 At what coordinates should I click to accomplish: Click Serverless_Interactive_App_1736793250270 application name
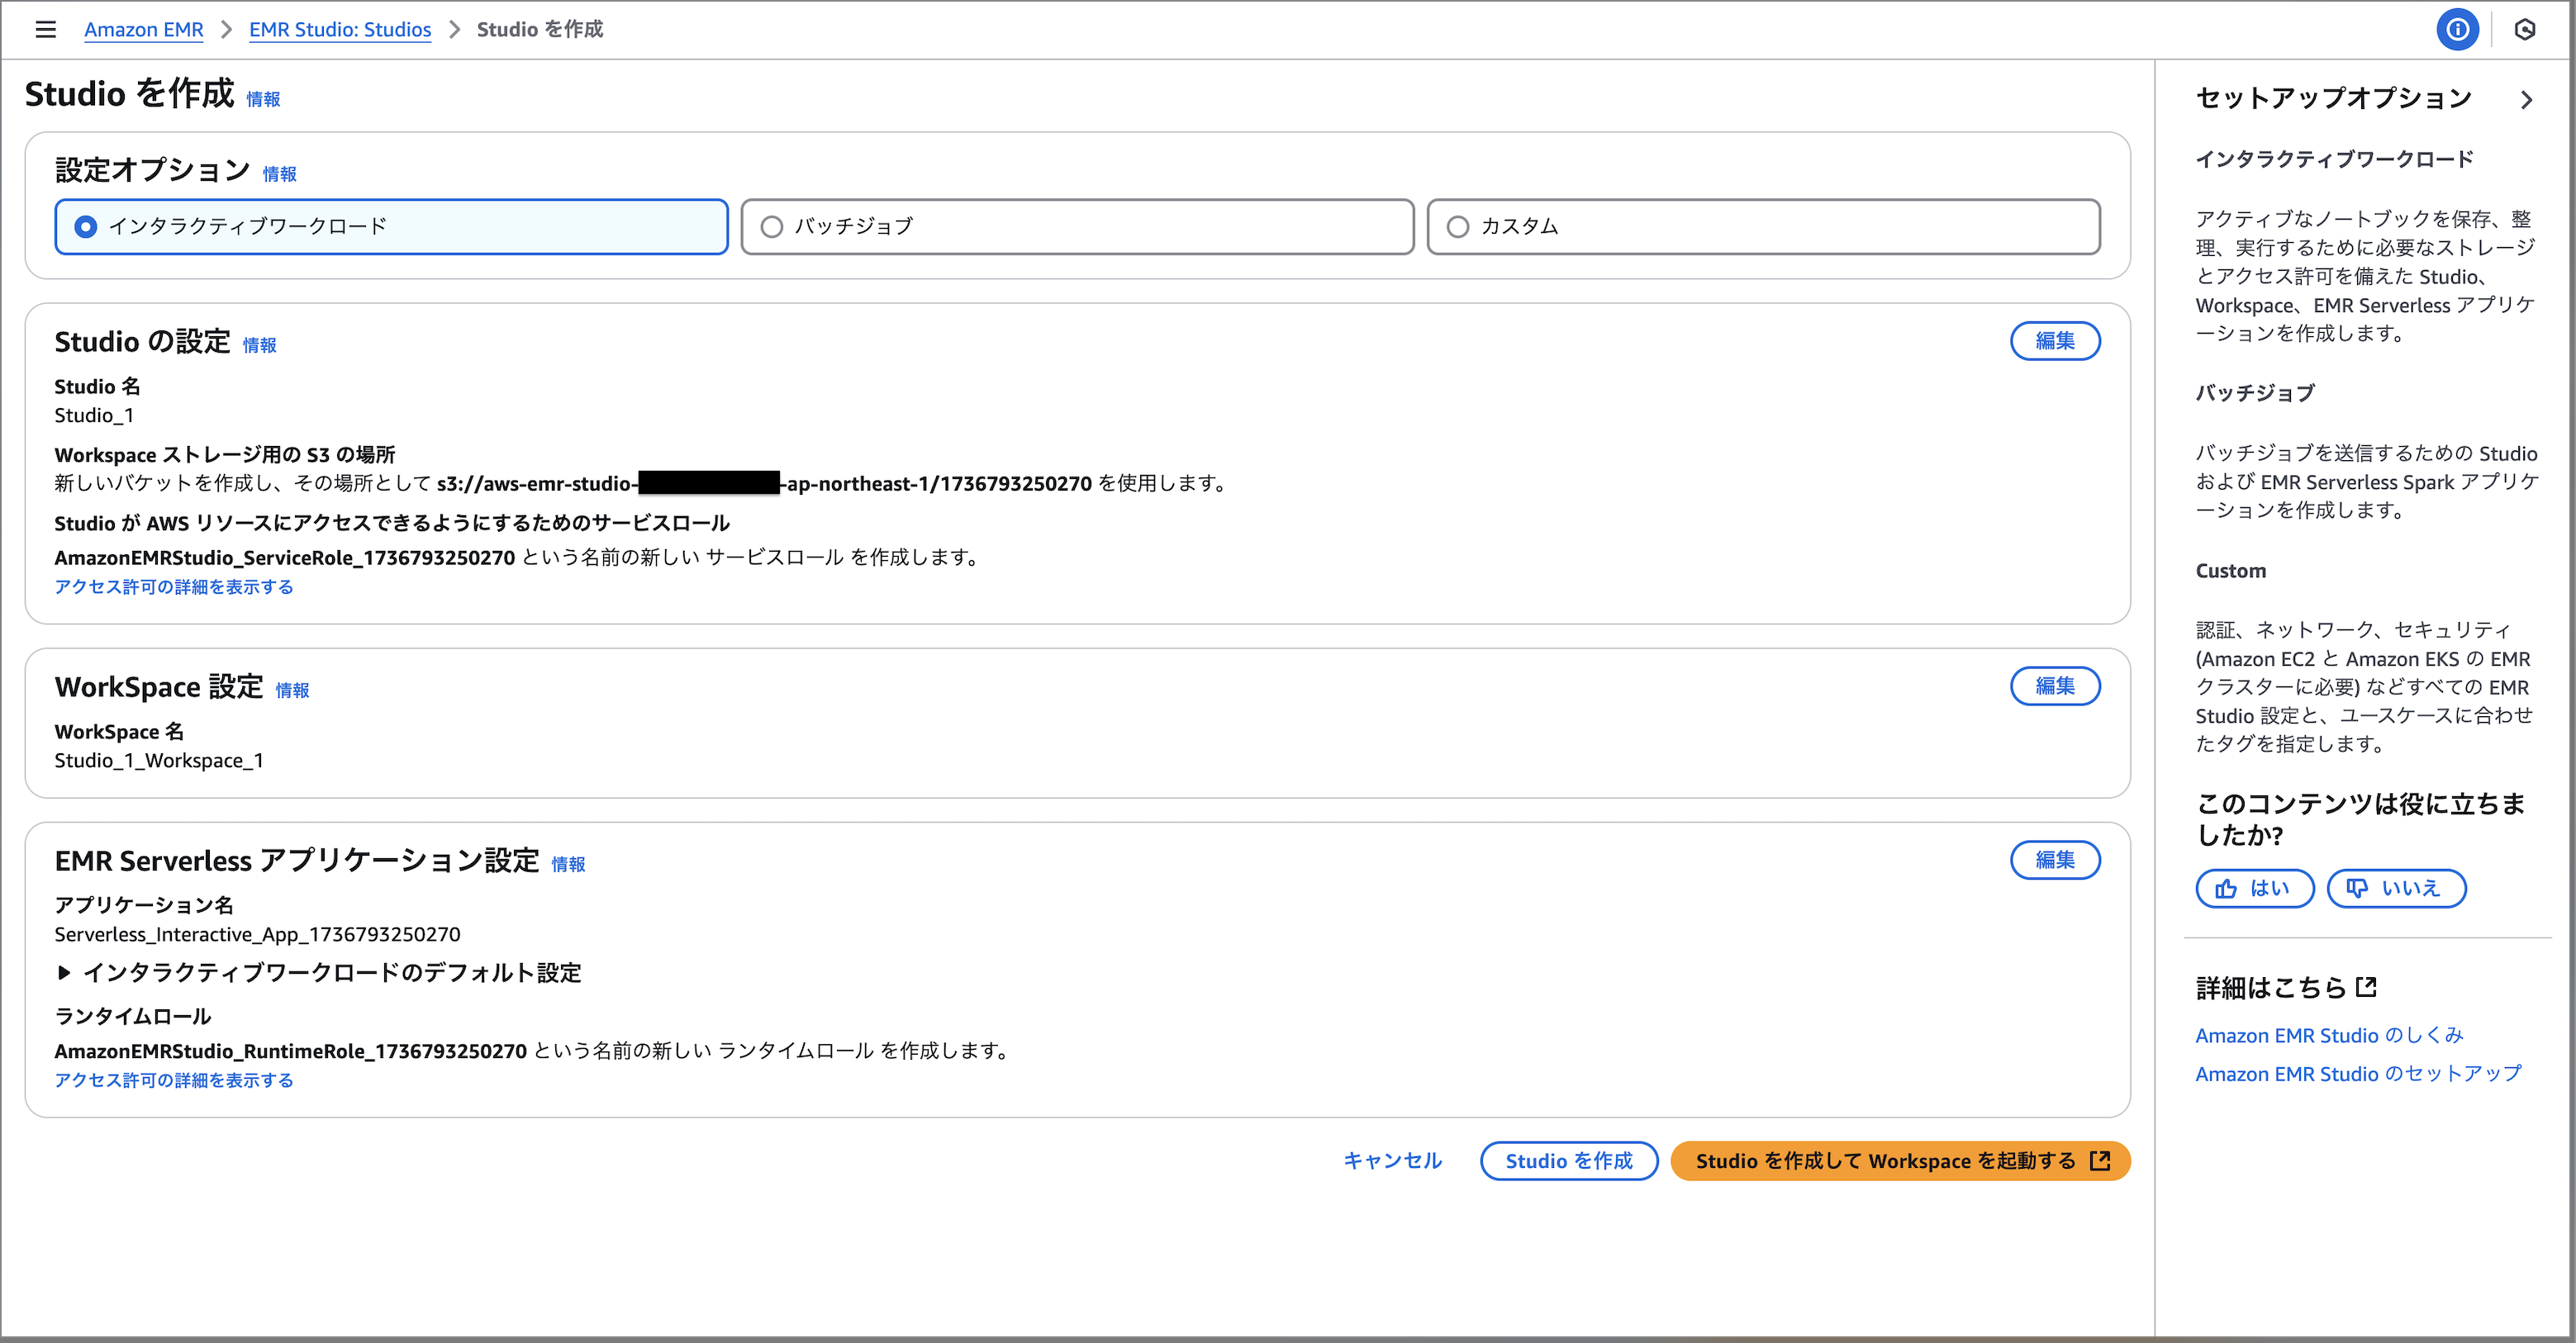pos(258,934)
